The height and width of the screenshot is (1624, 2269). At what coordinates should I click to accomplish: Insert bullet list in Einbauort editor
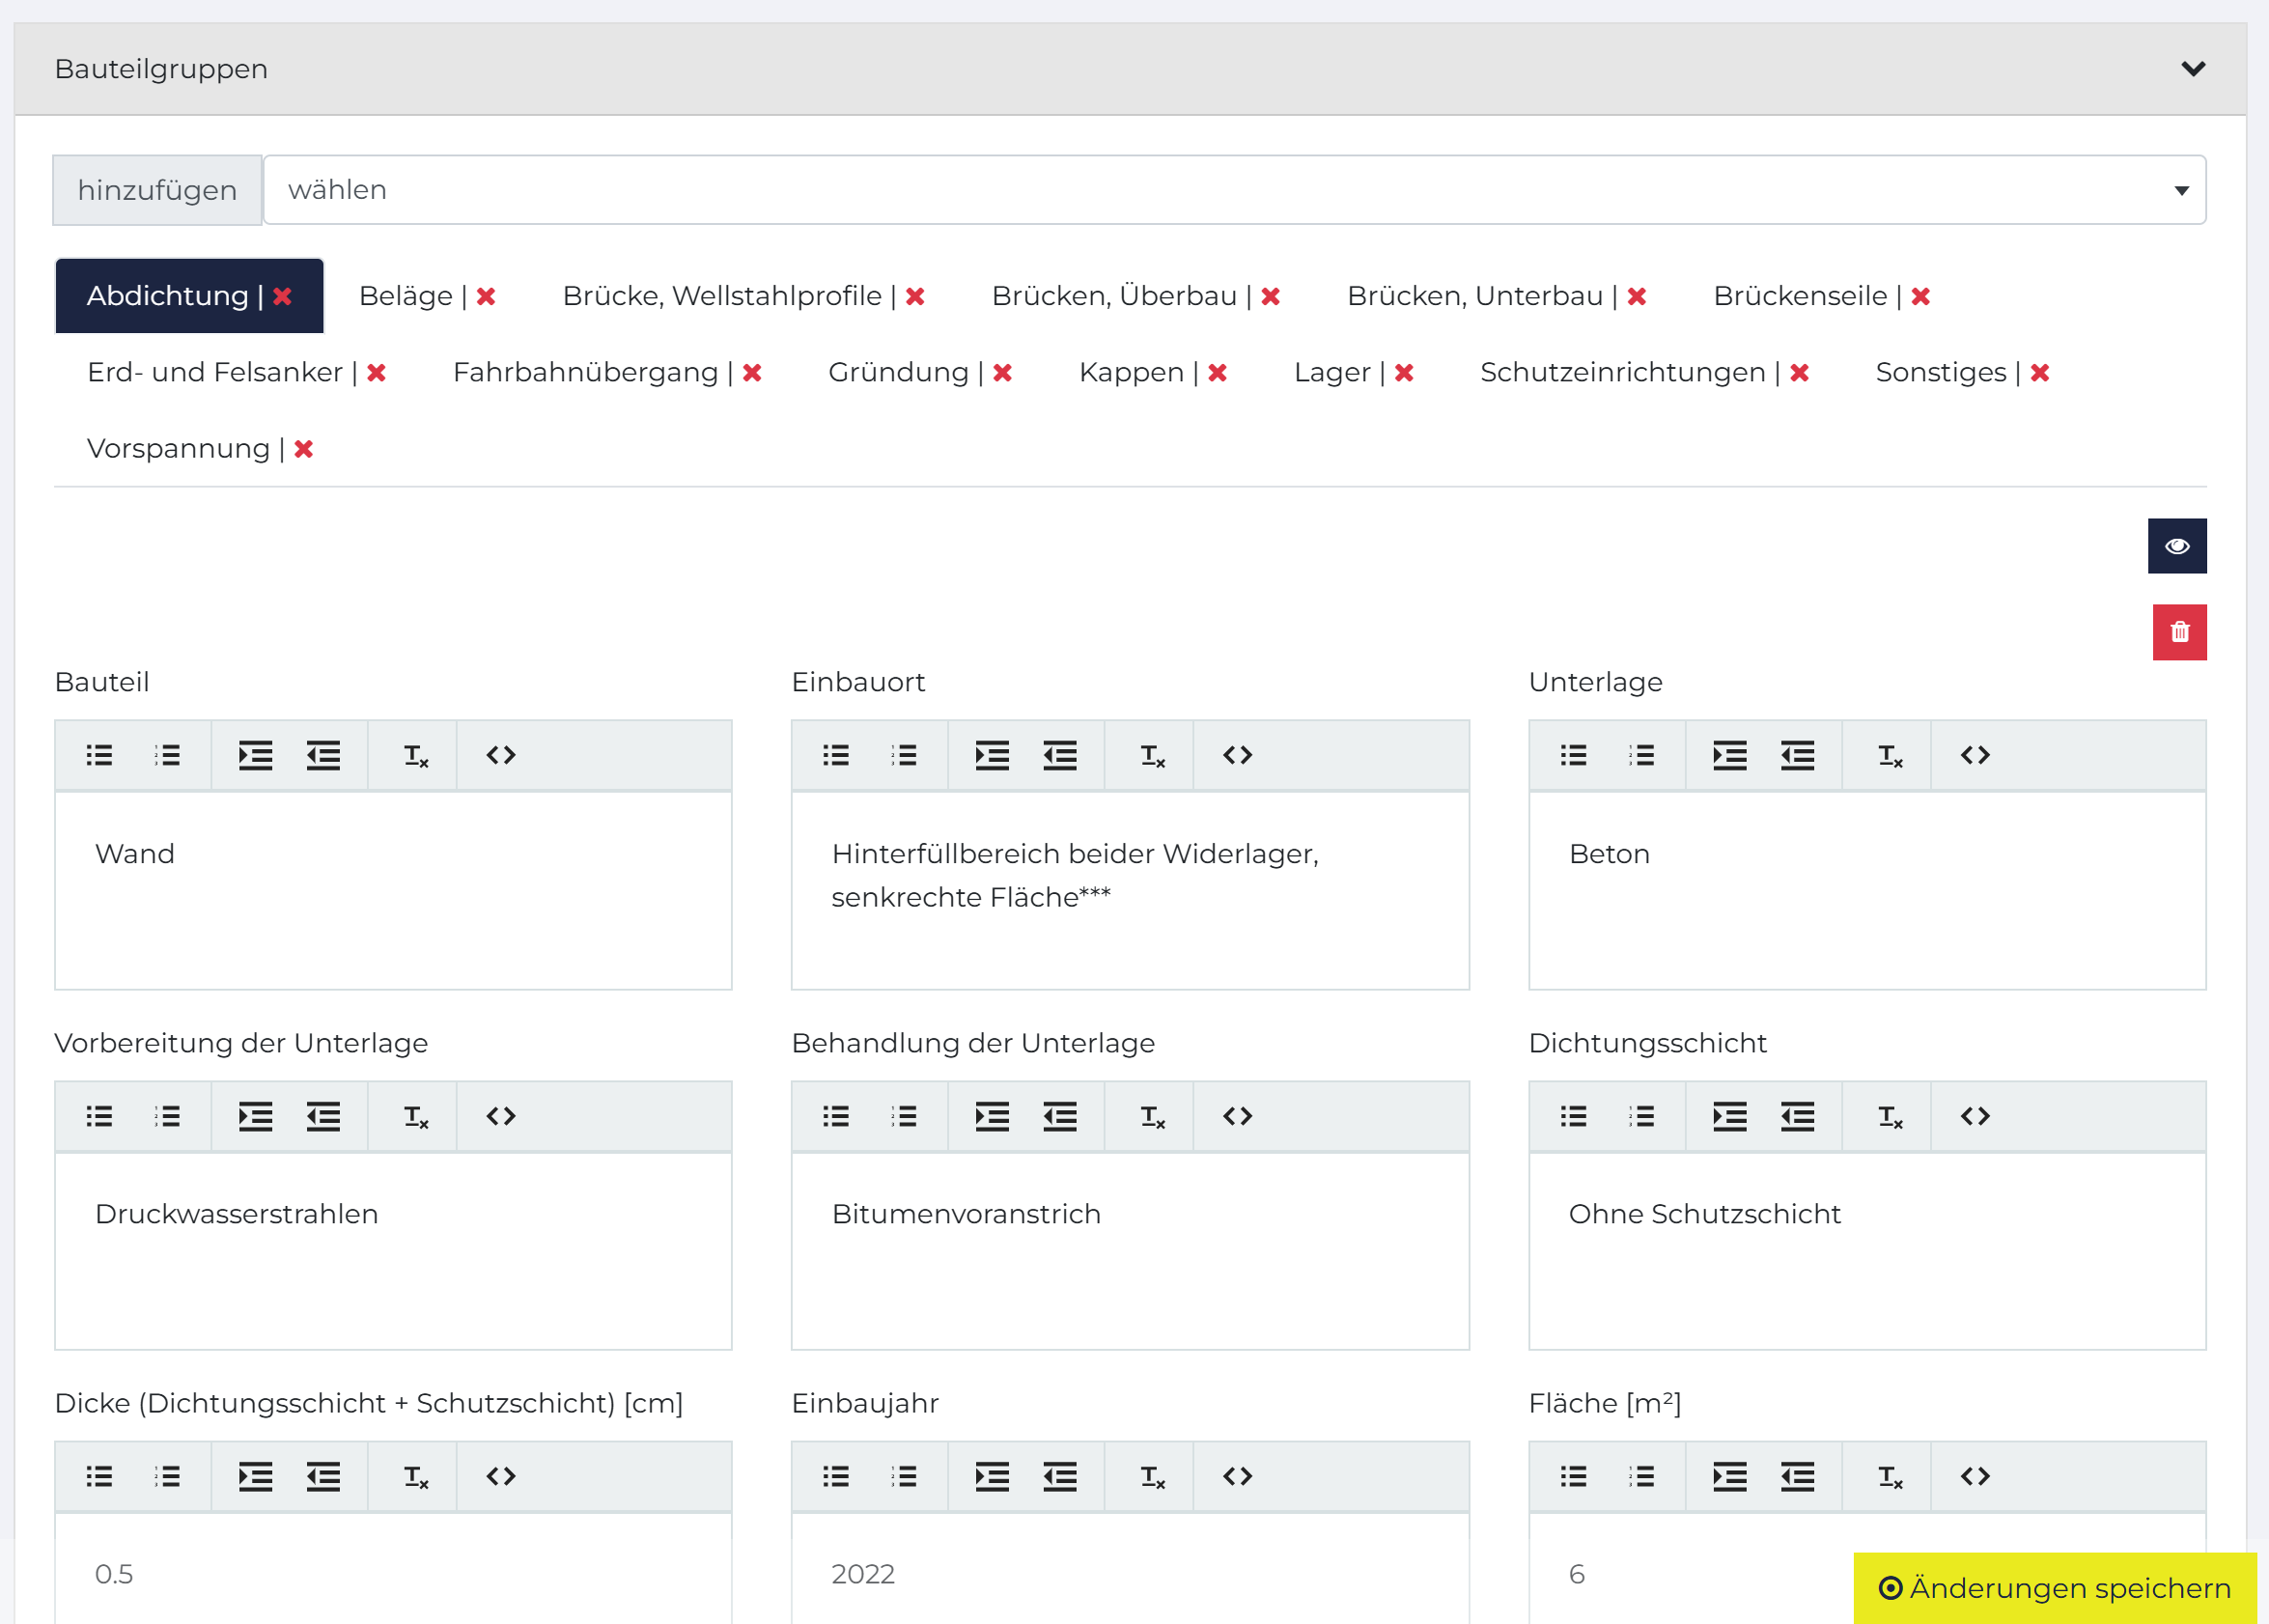[x=836, y=755]
